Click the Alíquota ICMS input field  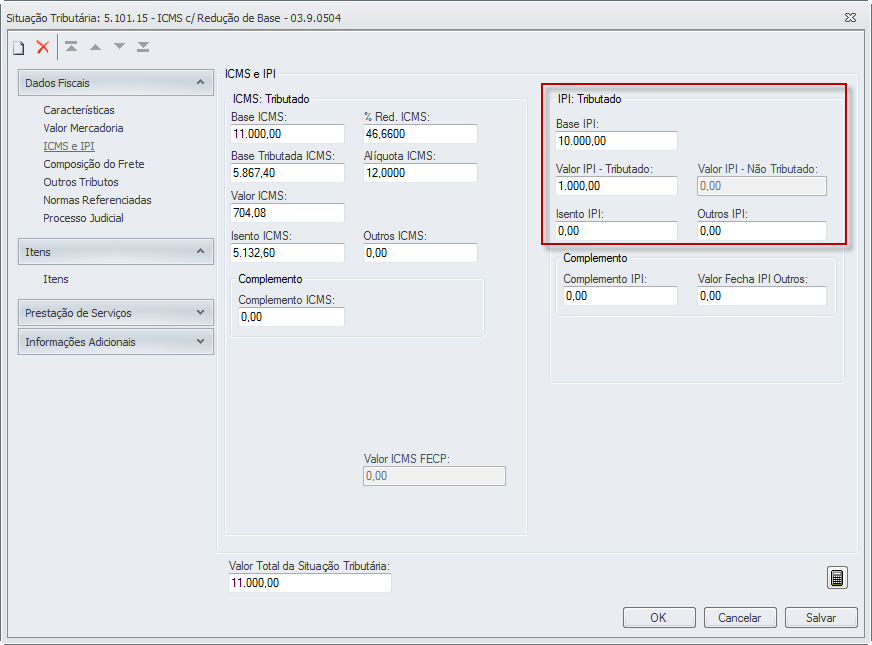420,173
